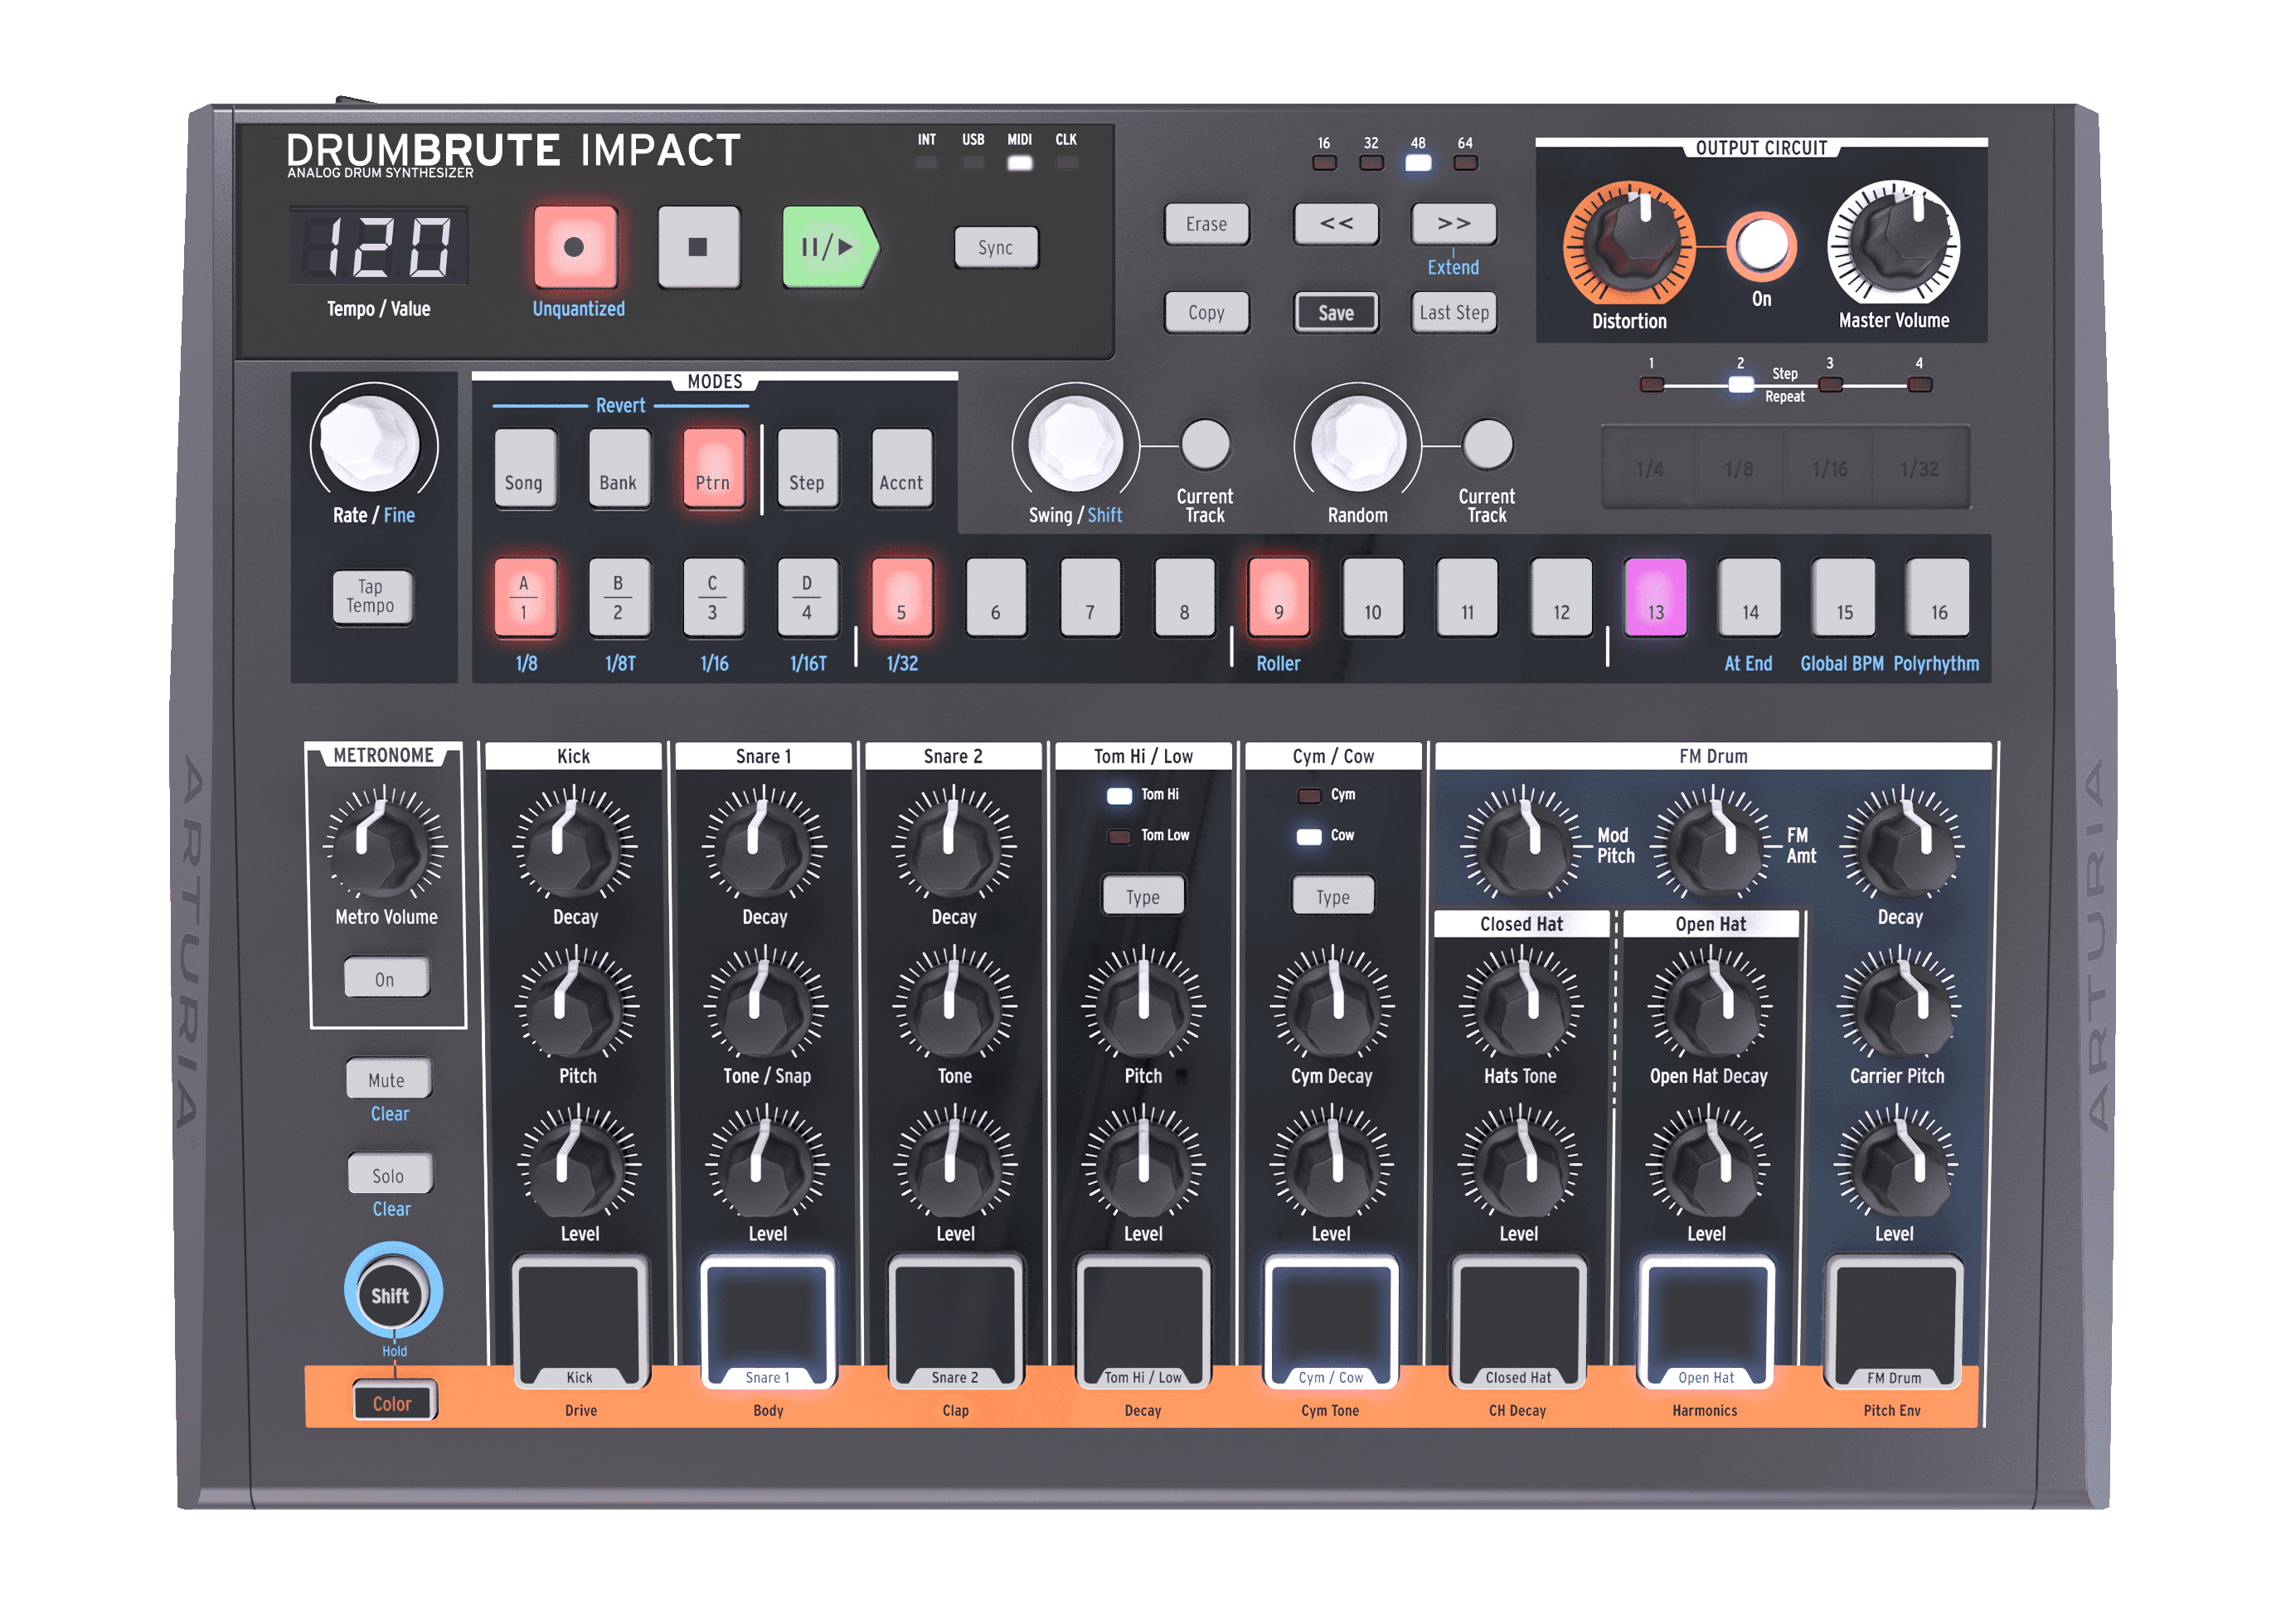The height and width of the screenshot is (1624, 2286).
Task: Click the white Rate / Fine knob
Action: point(370,442)
